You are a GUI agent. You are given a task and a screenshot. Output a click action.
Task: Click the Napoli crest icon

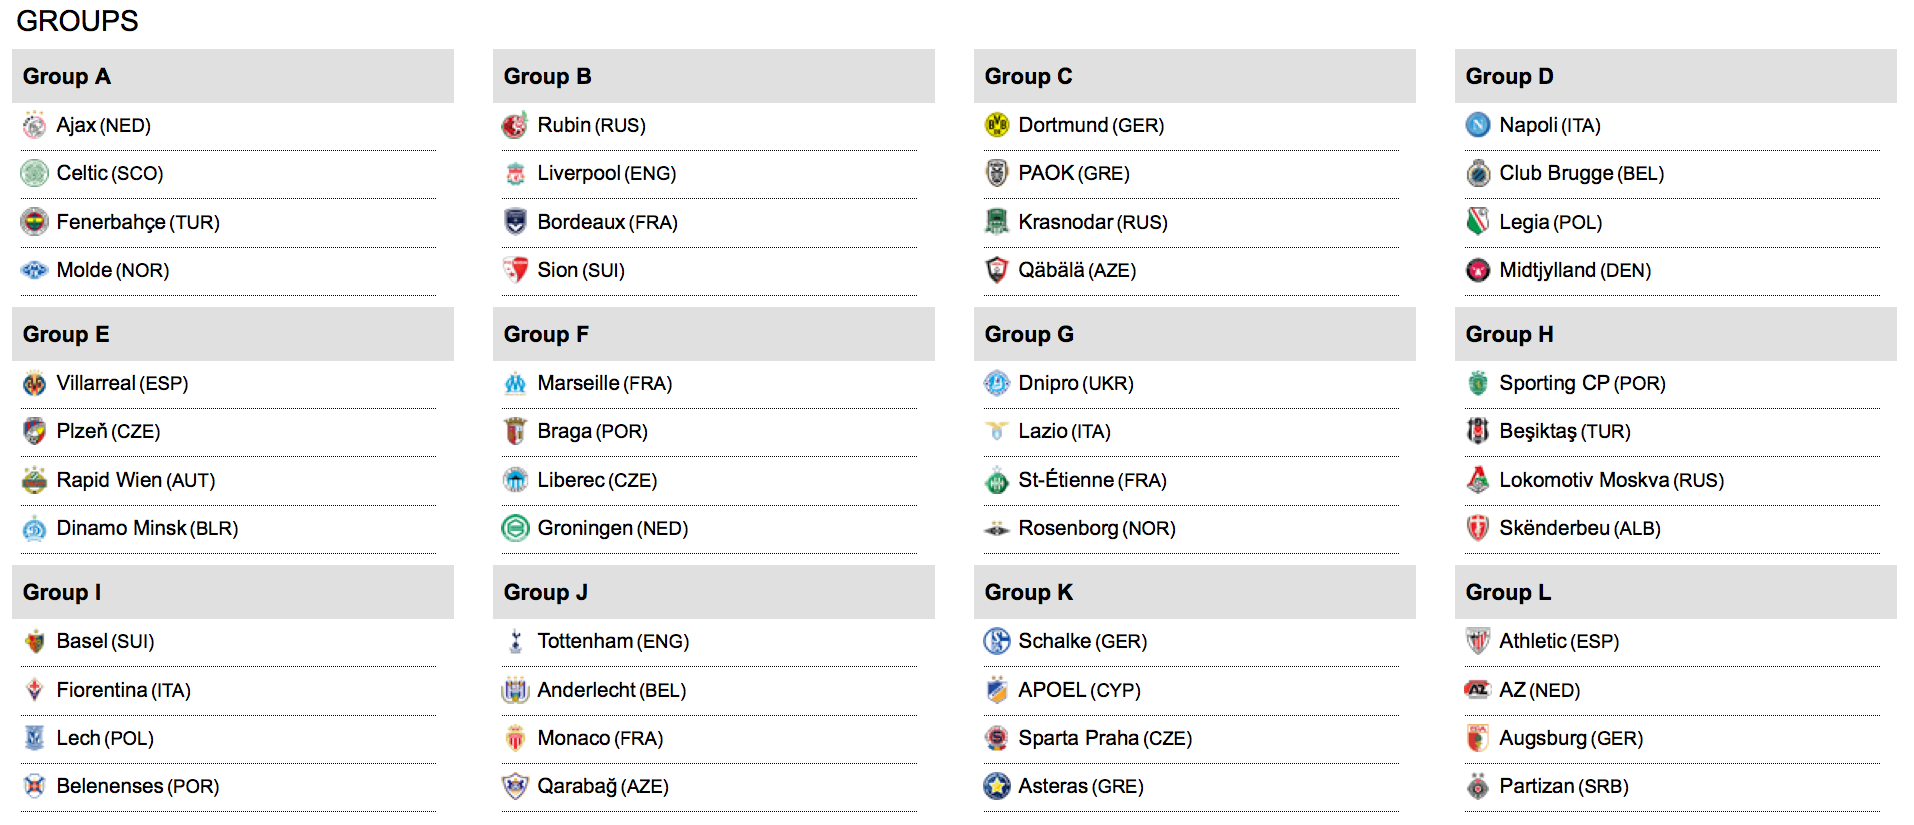tap(1478, 125)
